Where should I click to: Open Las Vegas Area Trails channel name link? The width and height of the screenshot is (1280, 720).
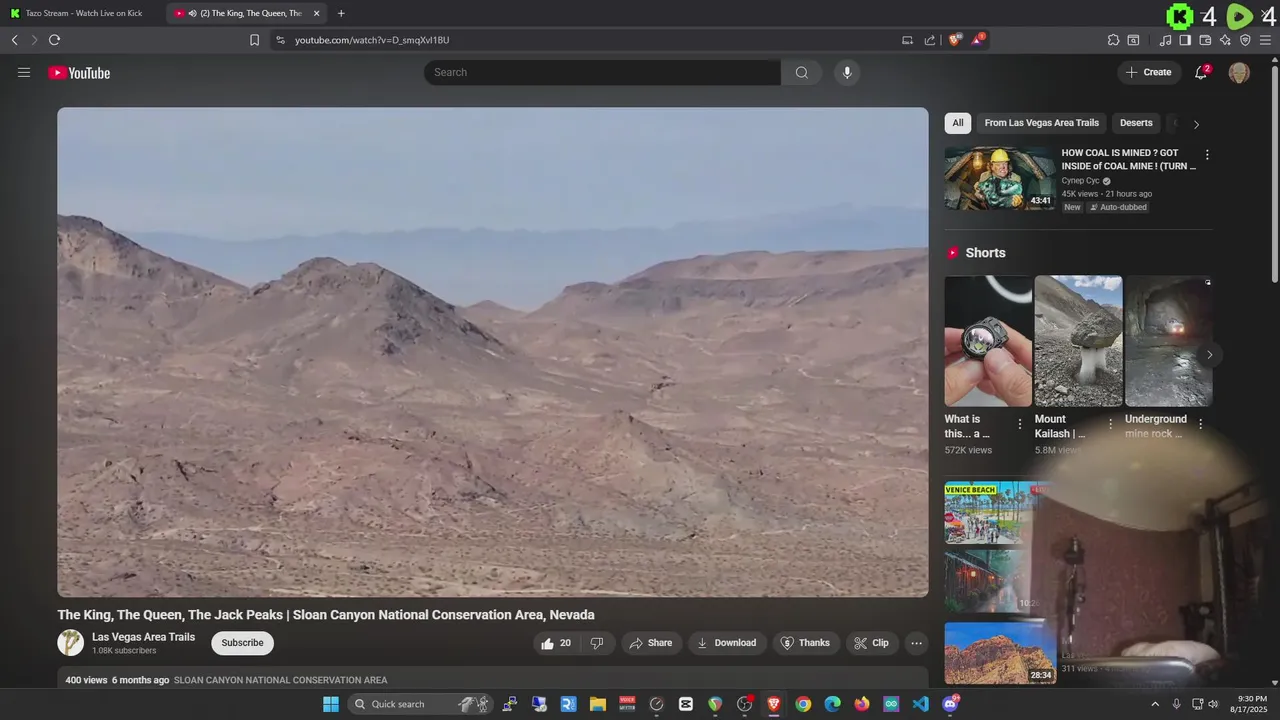[143, 637]
